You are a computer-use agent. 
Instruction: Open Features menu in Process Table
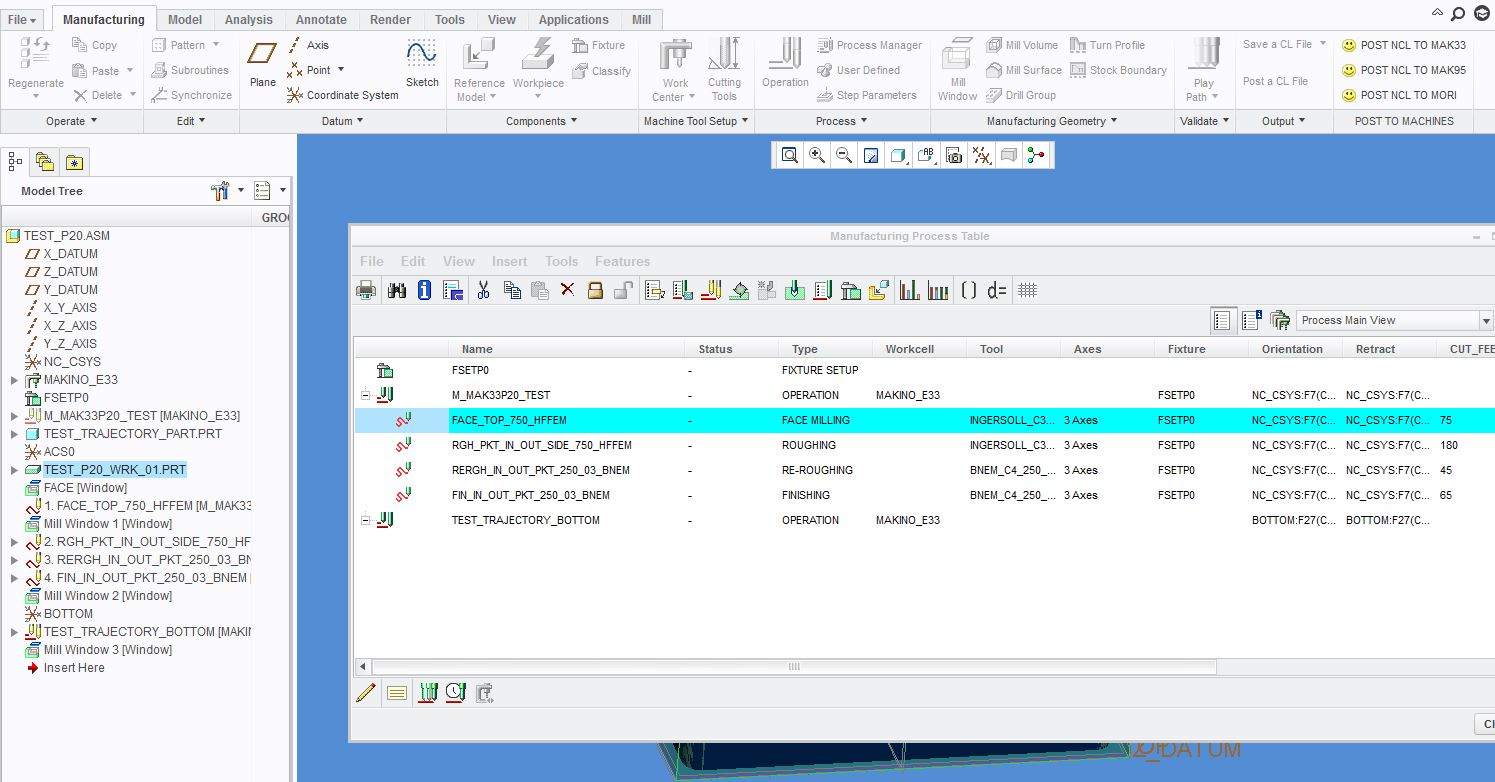coord(622,261)
